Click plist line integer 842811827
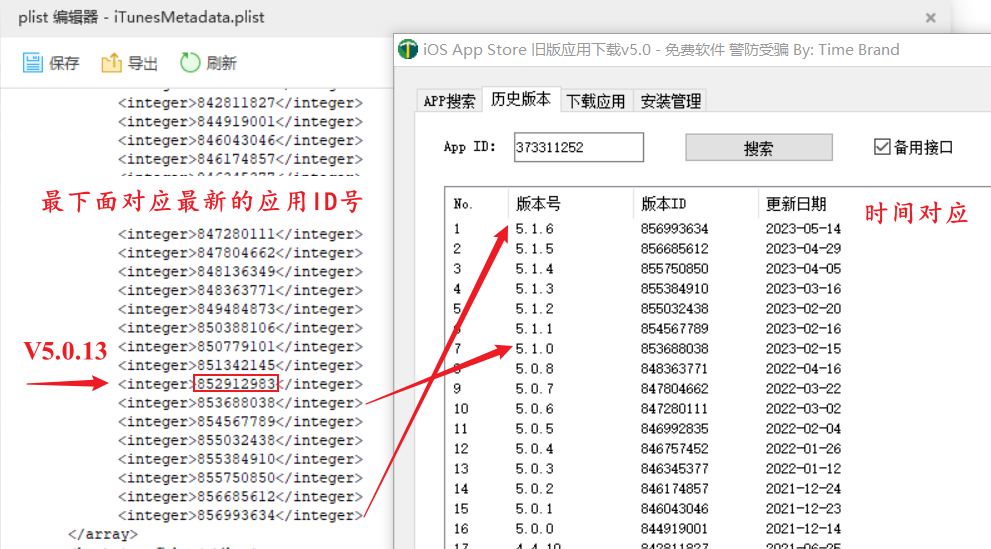 (240, 103)
